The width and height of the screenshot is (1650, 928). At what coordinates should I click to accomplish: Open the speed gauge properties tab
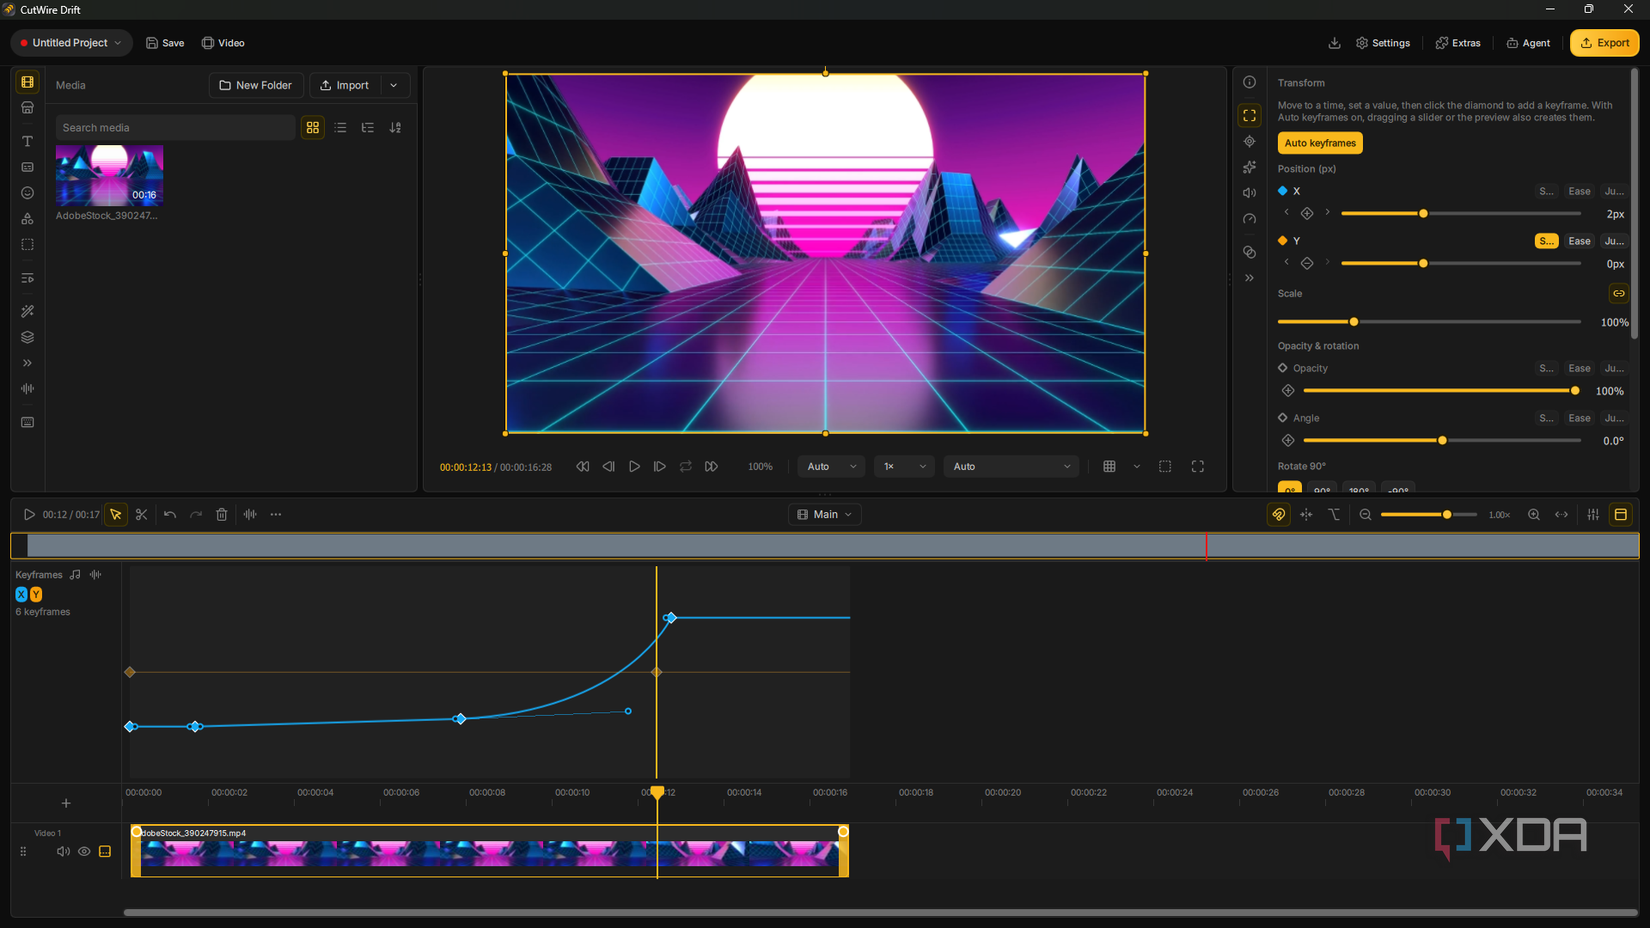coord(1249,219)
